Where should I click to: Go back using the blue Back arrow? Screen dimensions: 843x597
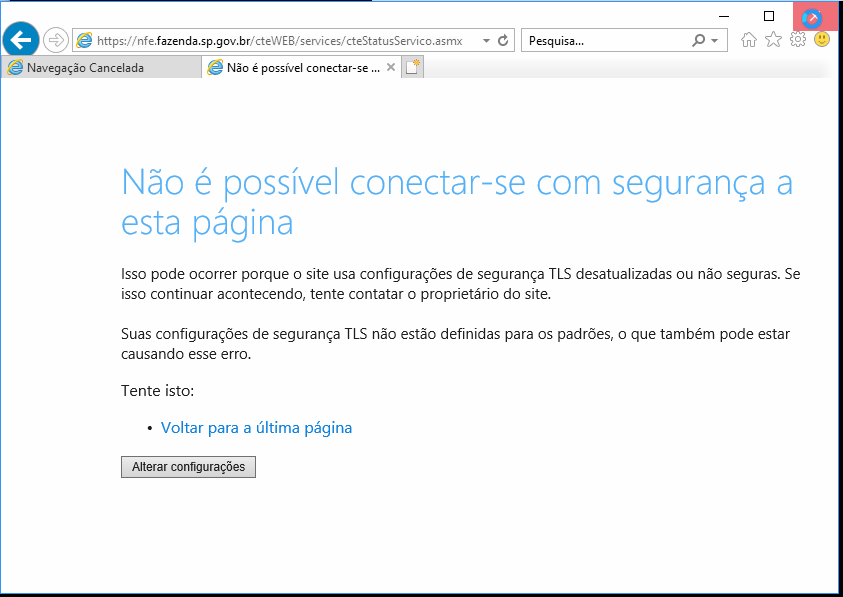point(20,40)
